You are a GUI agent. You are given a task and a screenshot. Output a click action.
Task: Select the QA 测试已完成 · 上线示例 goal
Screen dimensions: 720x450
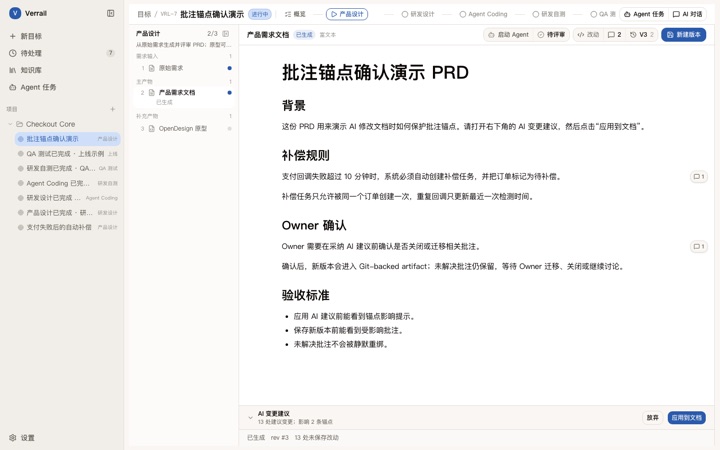68,153
